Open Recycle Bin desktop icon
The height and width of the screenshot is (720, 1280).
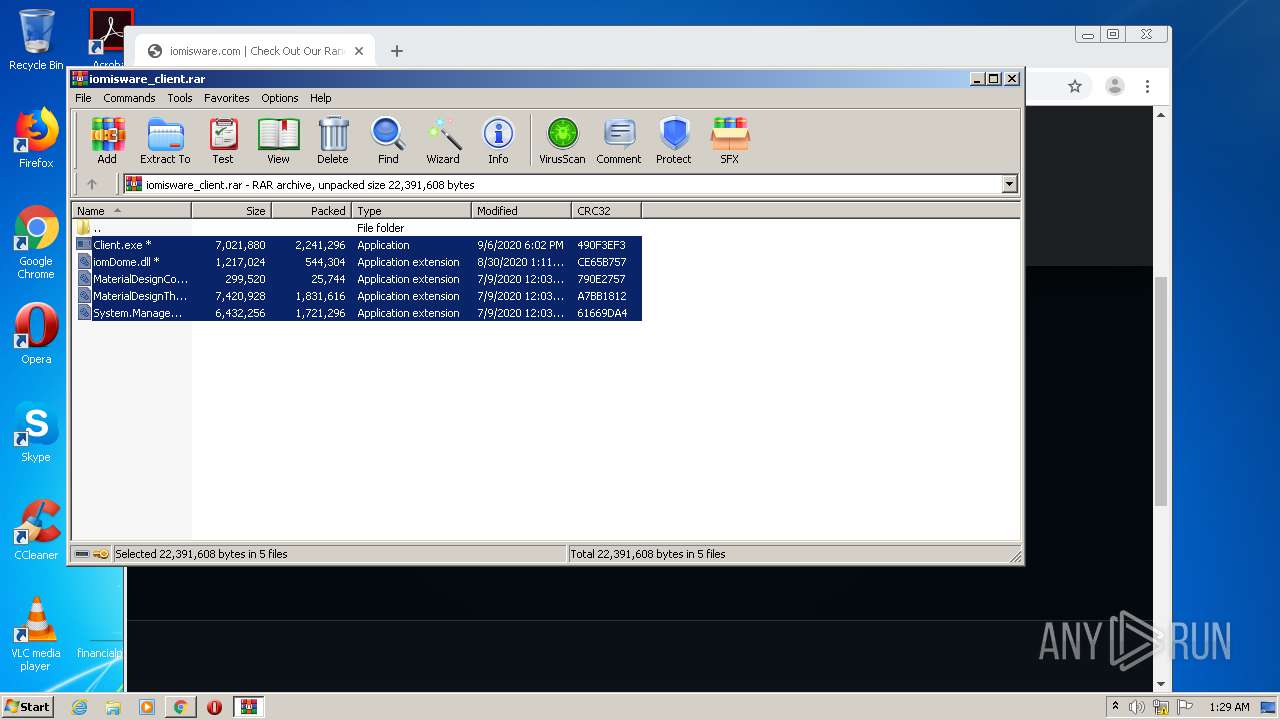(x=36, y=40)
